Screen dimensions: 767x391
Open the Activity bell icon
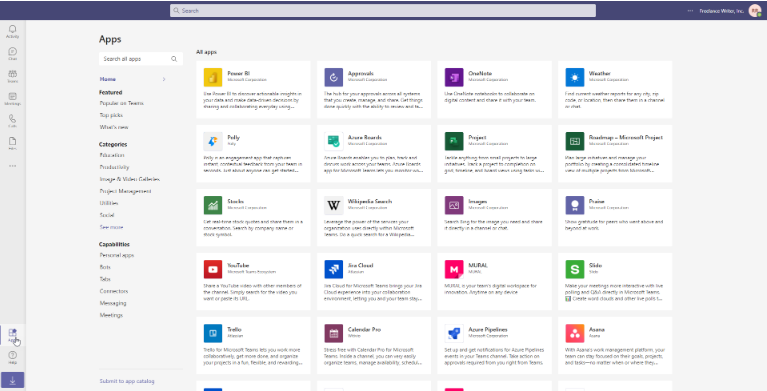[x=13, y=30]
